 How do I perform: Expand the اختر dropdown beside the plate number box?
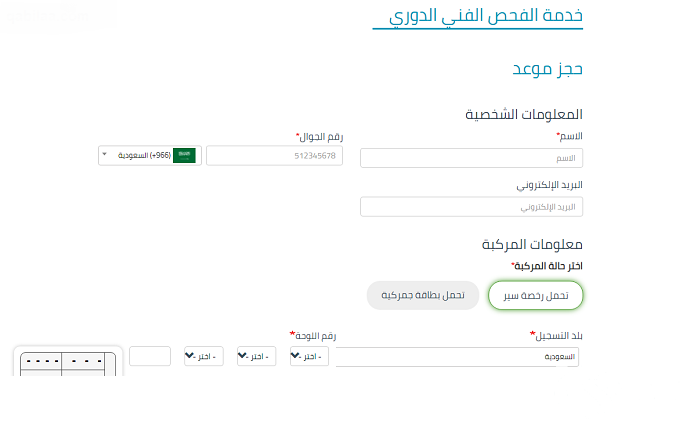[x=204, y=356]
